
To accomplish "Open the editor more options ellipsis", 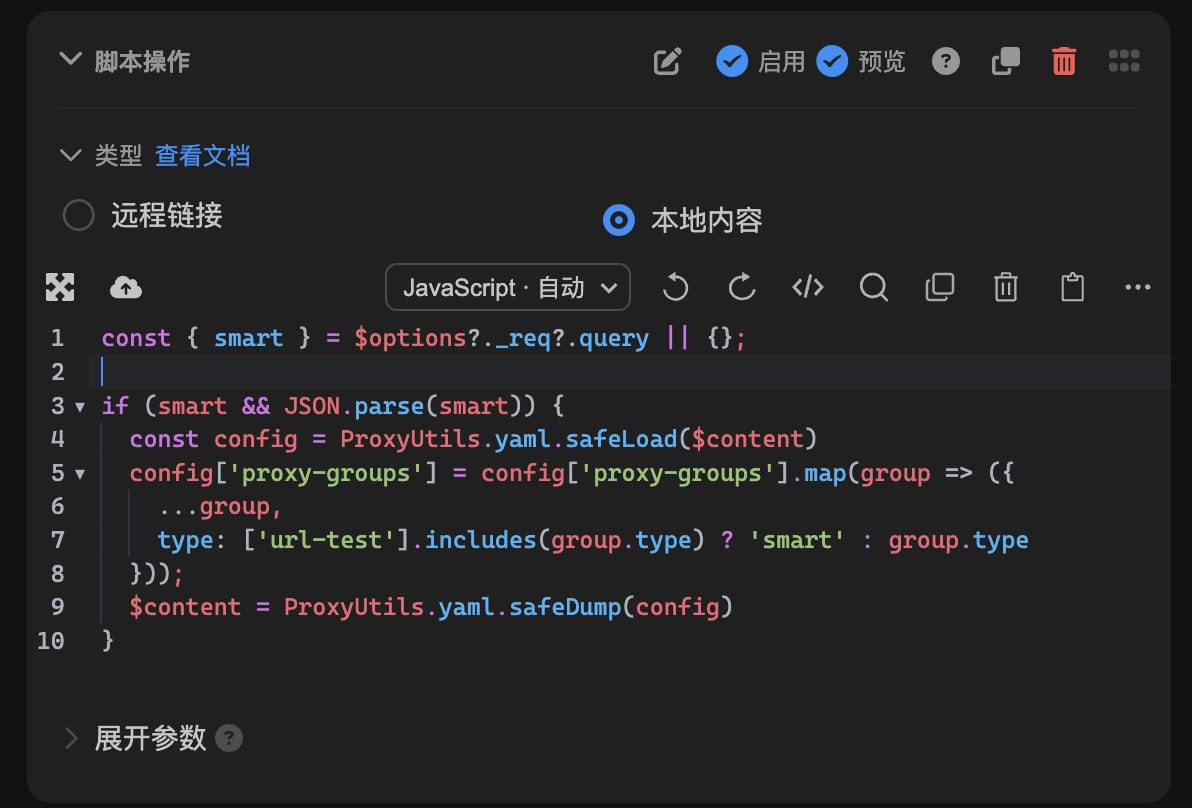I will (1137, 287).
